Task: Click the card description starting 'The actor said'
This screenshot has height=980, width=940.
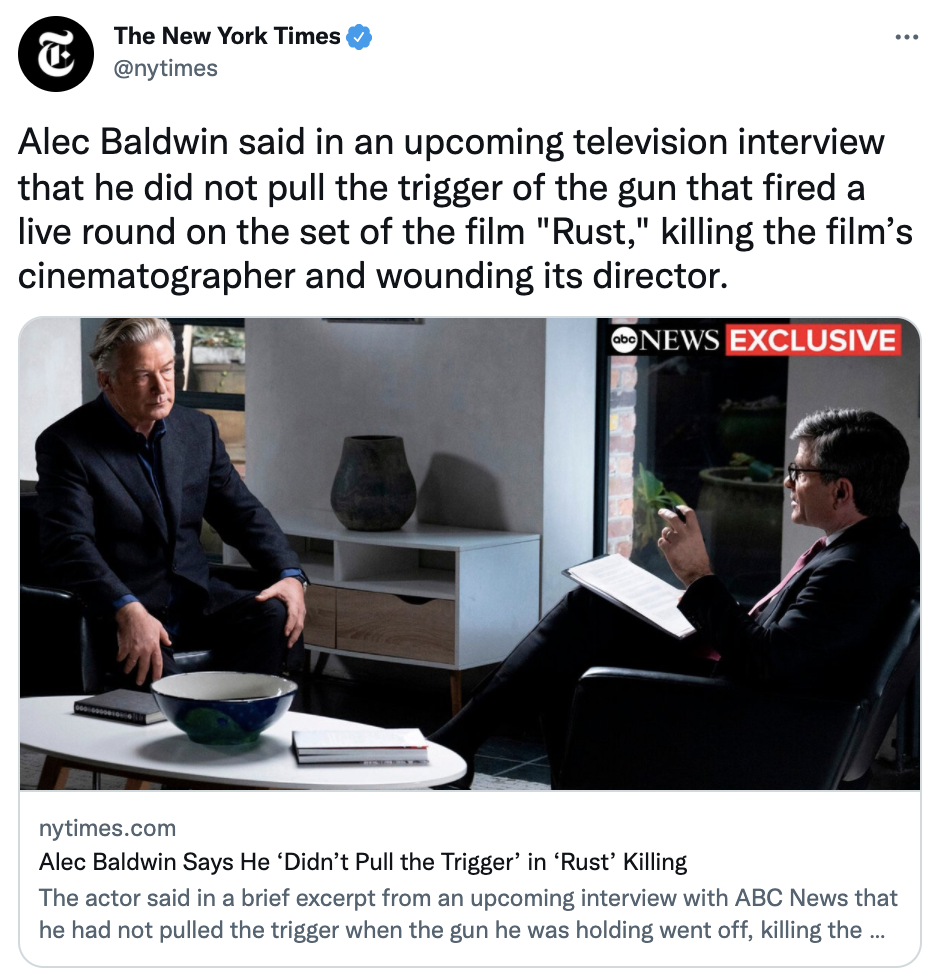Action: (468, 914)
